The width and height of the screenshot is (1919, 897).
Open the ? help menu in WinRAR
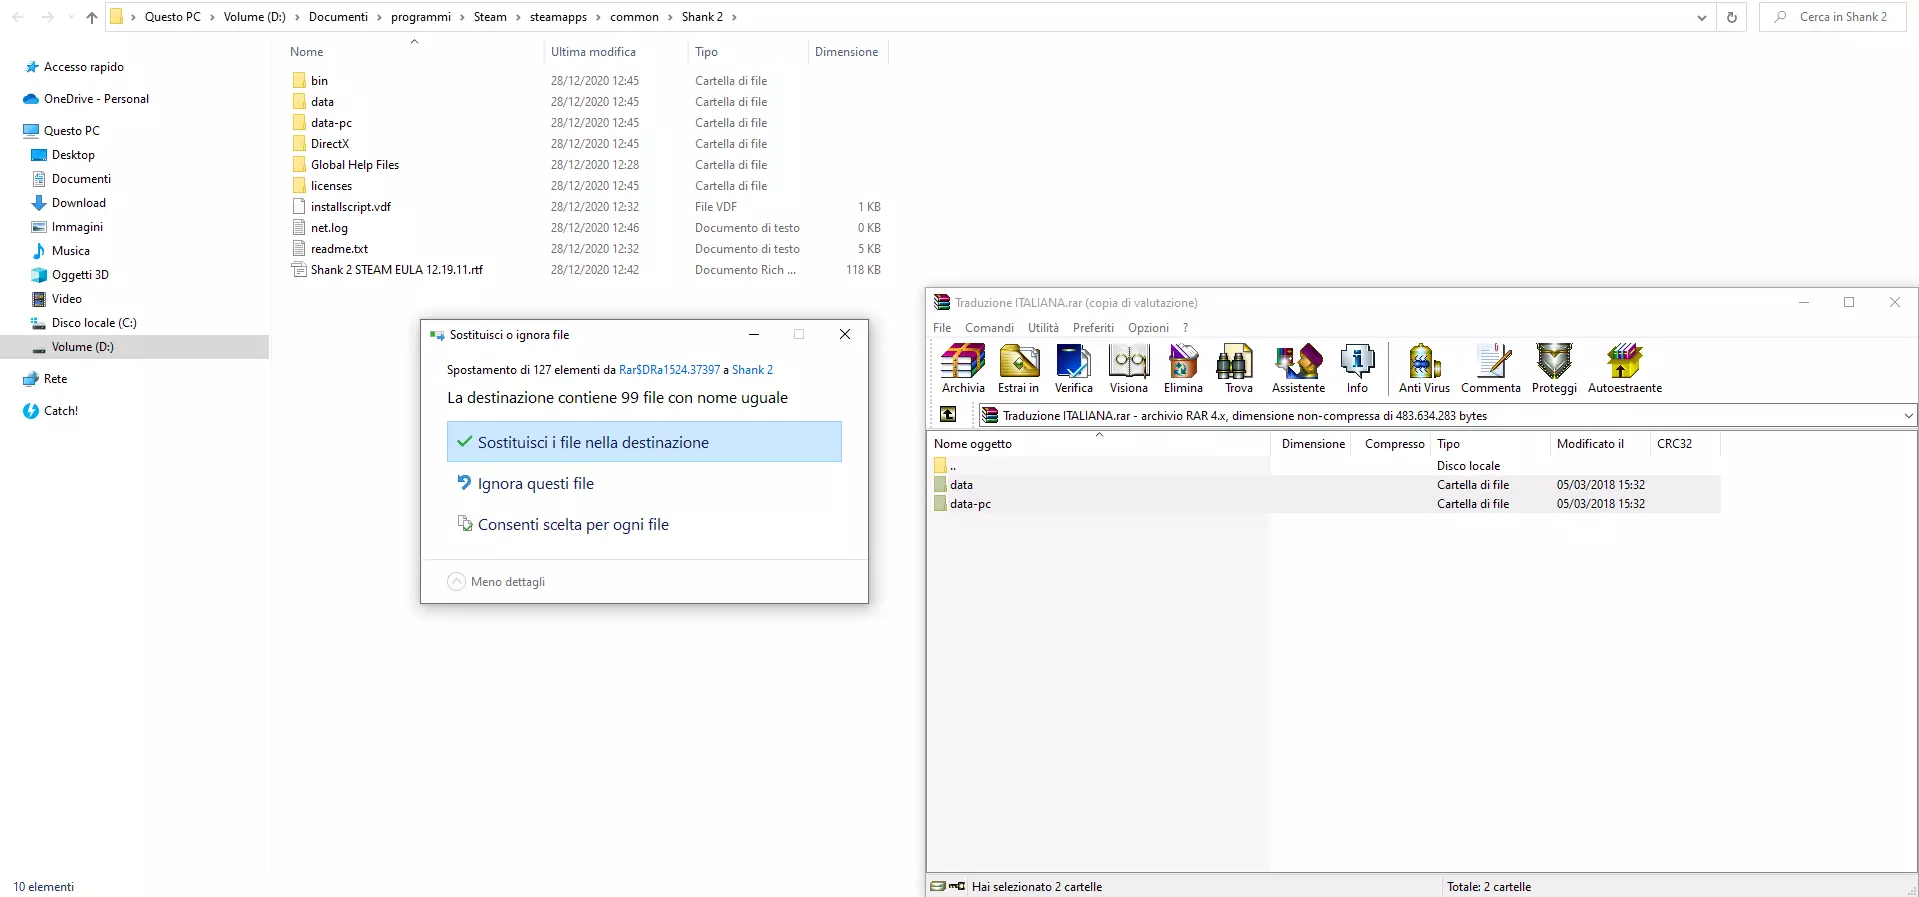[x=1186, y=328]
